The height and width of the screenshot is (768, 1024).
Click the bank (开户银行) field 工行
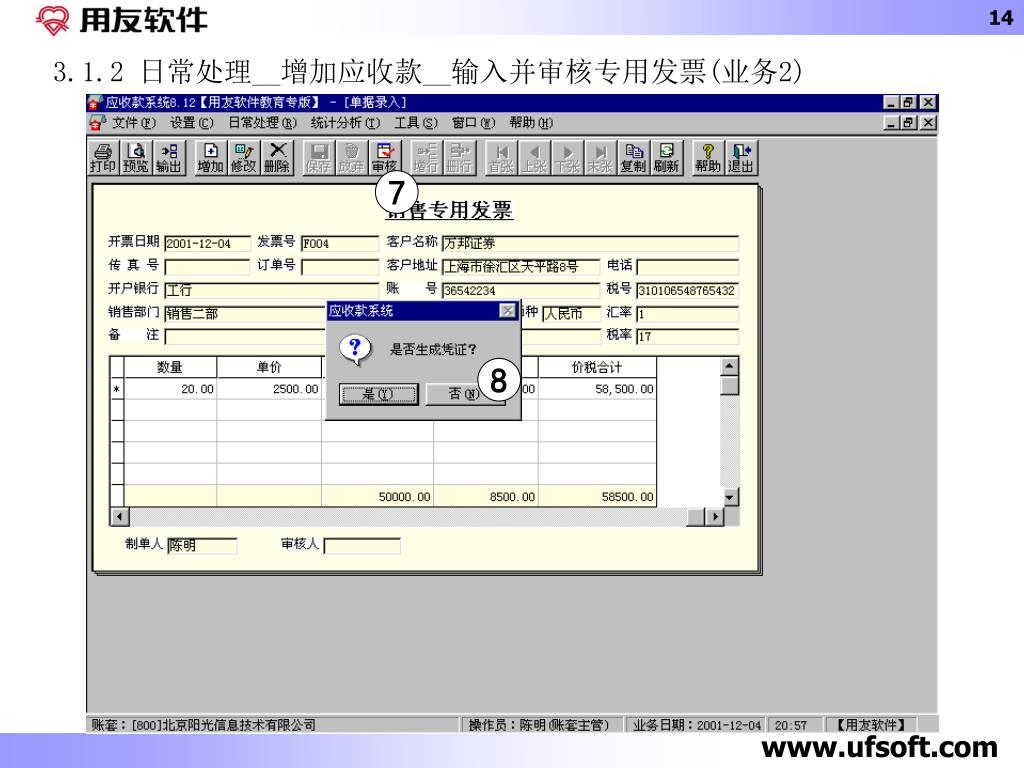[272, 290]
